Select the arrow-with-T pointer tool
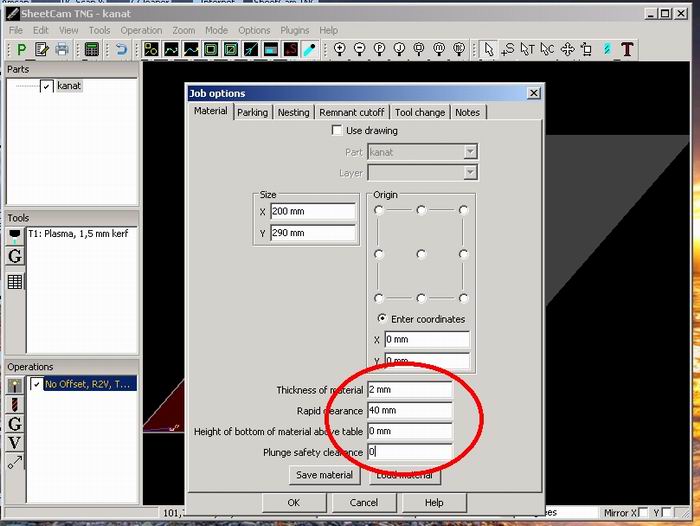This screenshot has height=526, width=700. (x=528, y=49)
